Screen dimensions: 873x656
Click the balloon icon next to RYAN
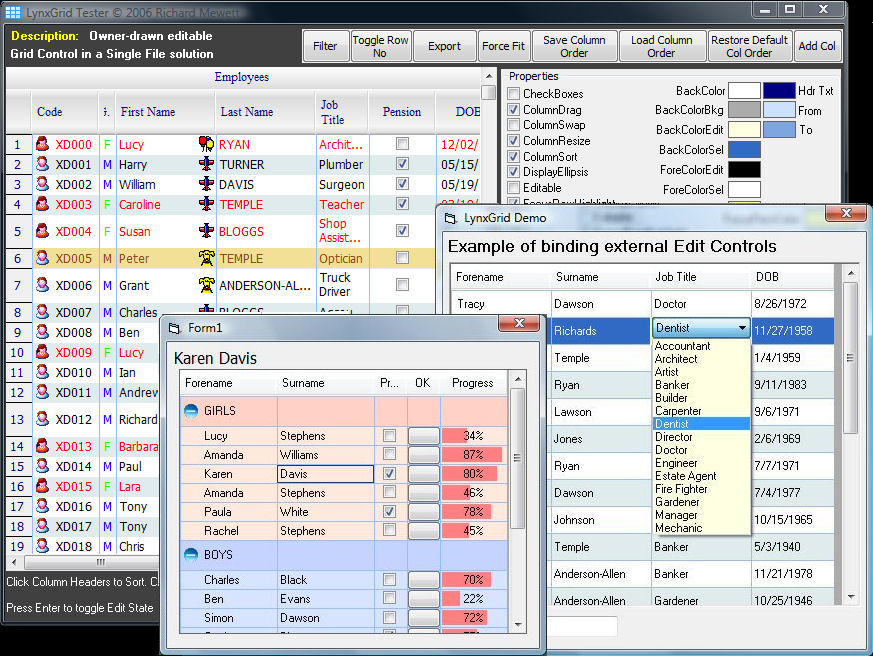click(206, 144)
